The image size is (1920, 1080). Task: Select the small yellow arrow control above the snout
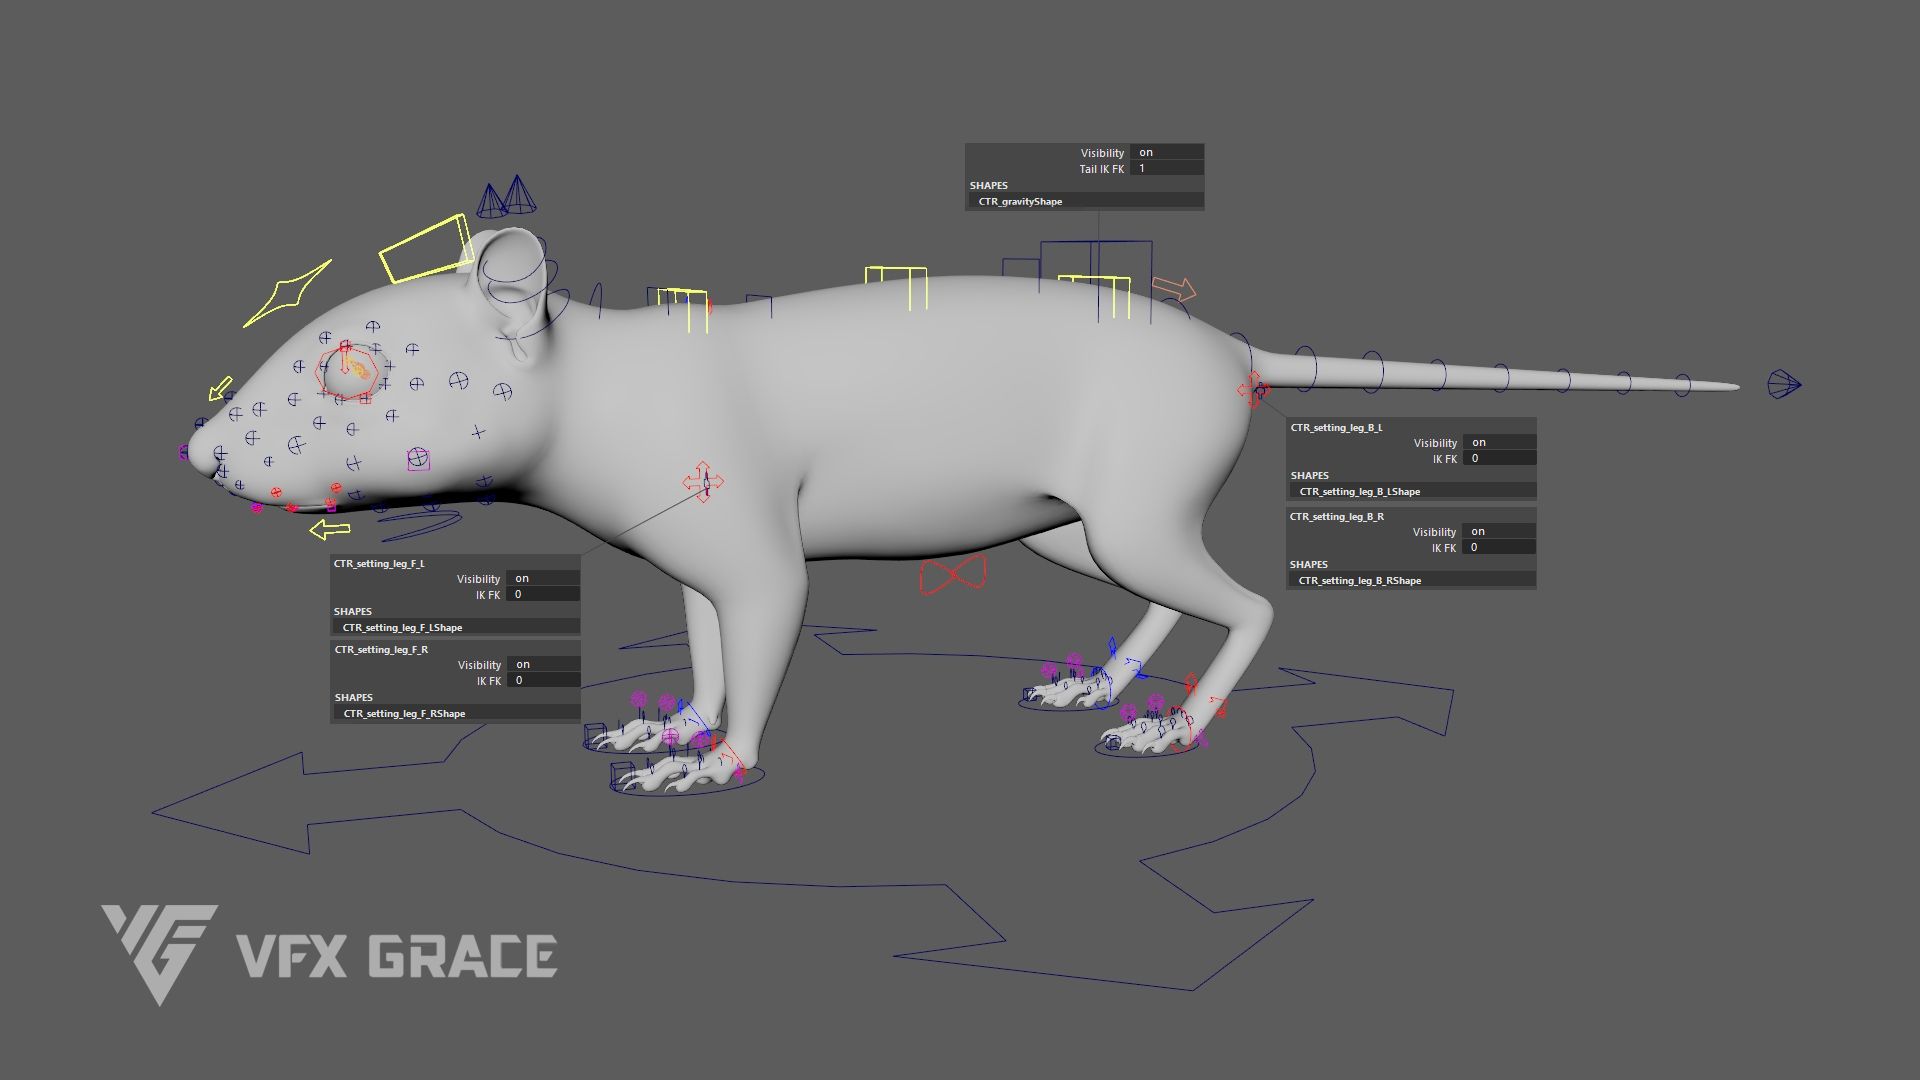(221, 388)
